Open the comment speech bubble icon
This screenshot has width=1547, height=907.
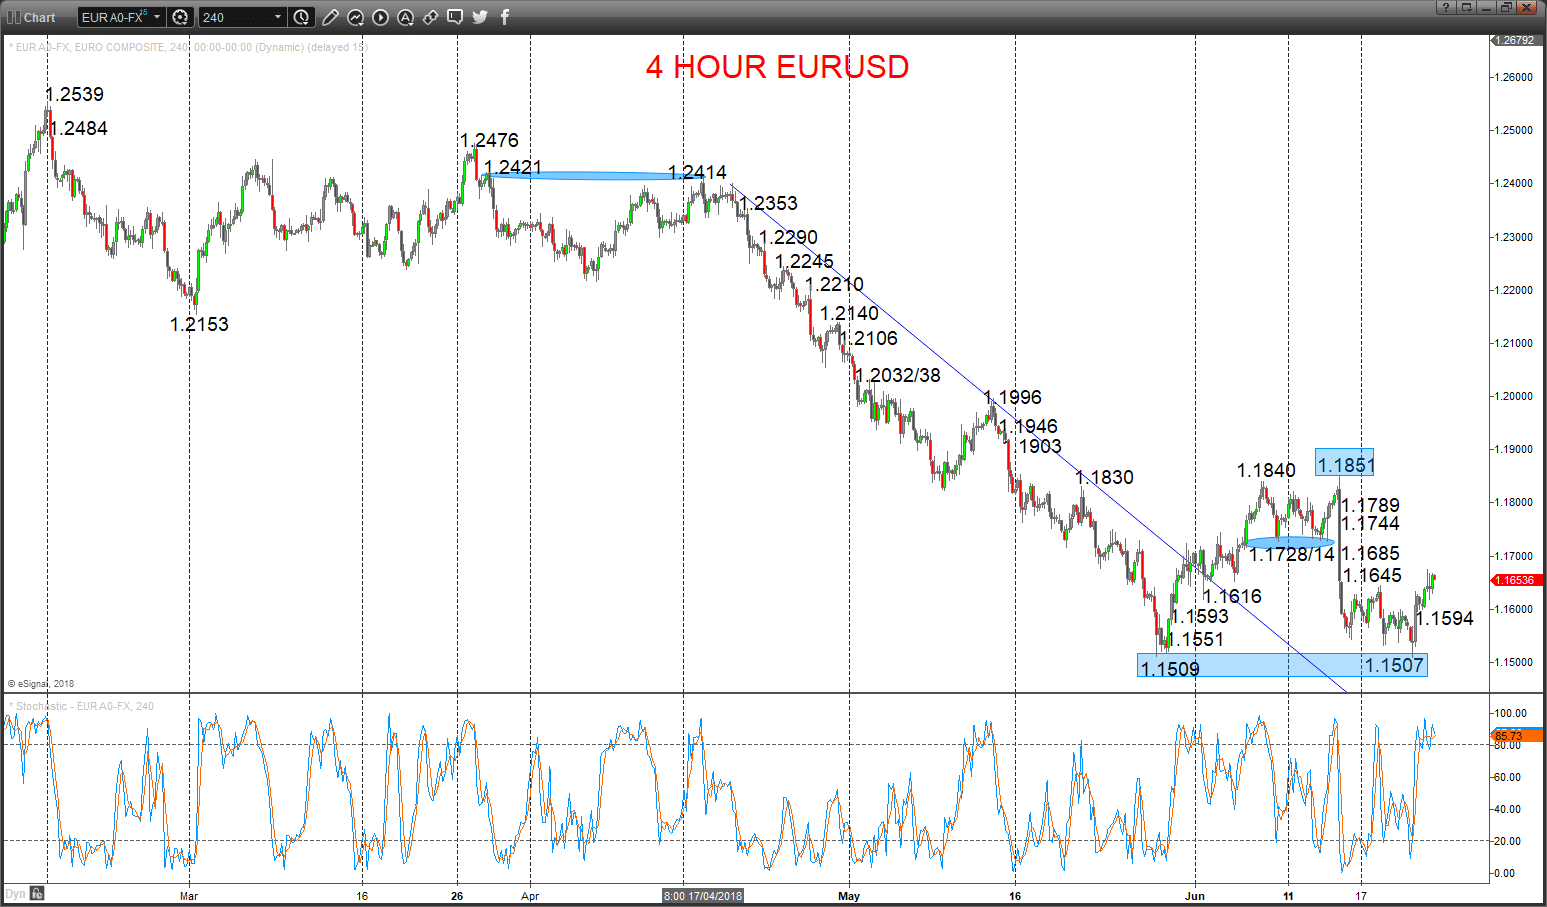[x=455, y=17]
